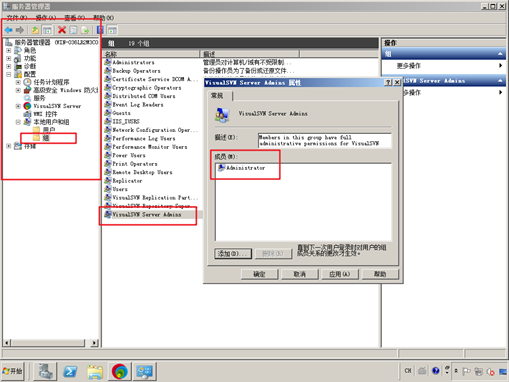509x382 pixels.
Task: Expand the 角色 tree node
Action: coord(9,50)
